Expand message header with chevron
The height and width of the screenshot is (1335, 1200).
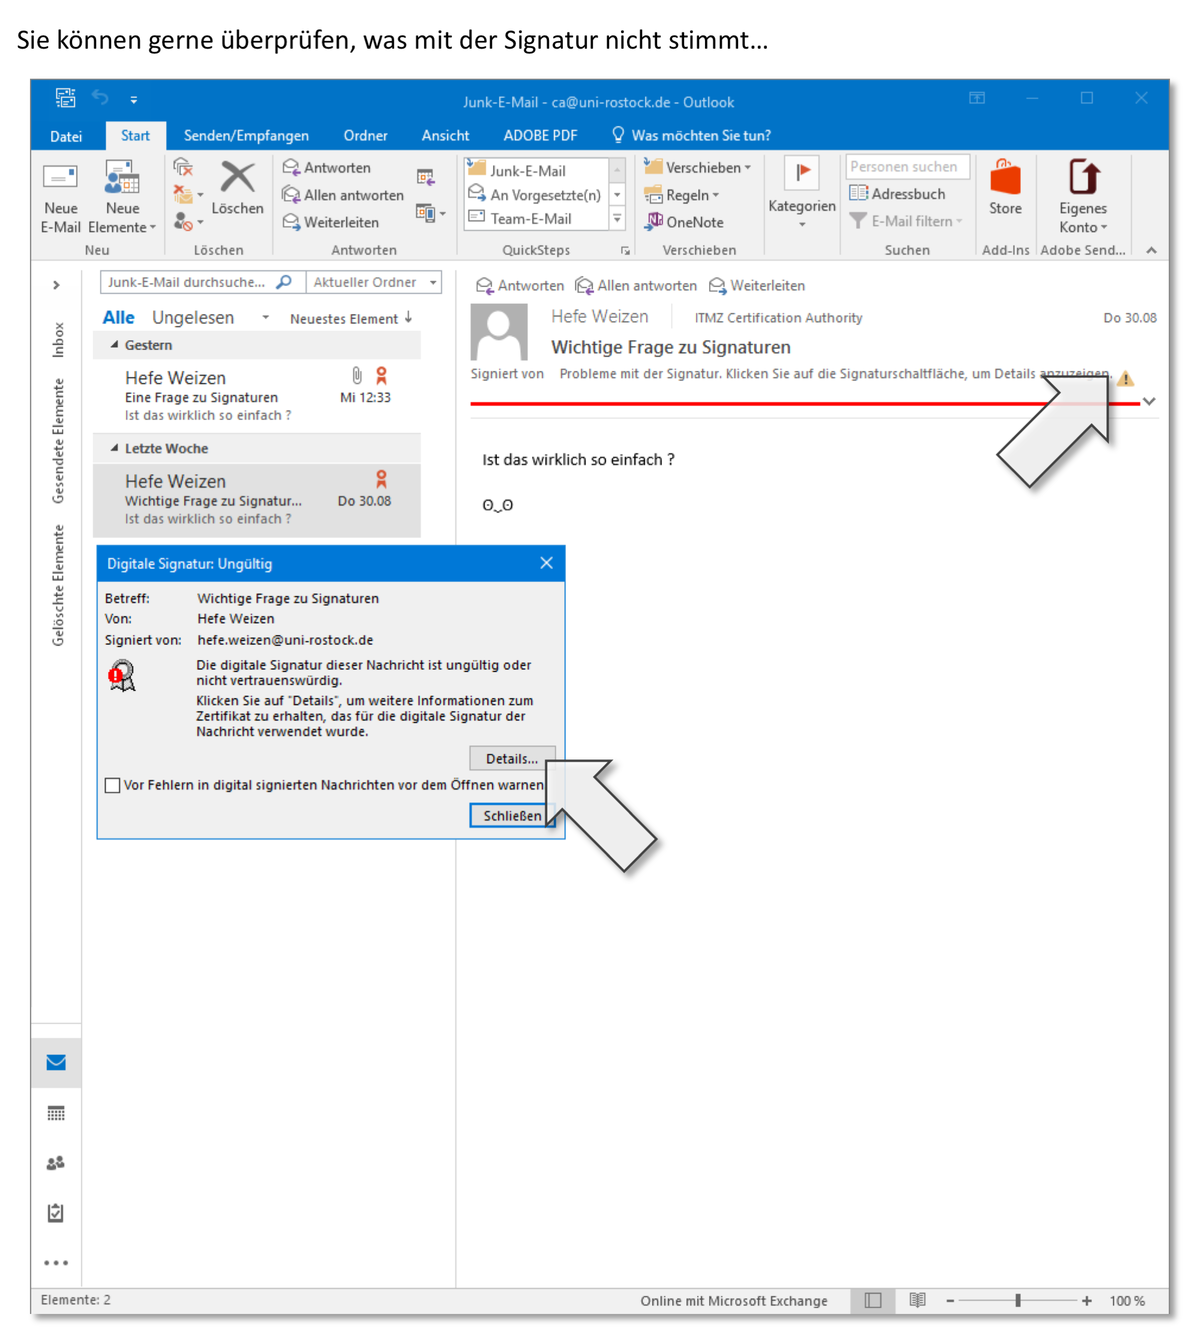pos(1149,401)
